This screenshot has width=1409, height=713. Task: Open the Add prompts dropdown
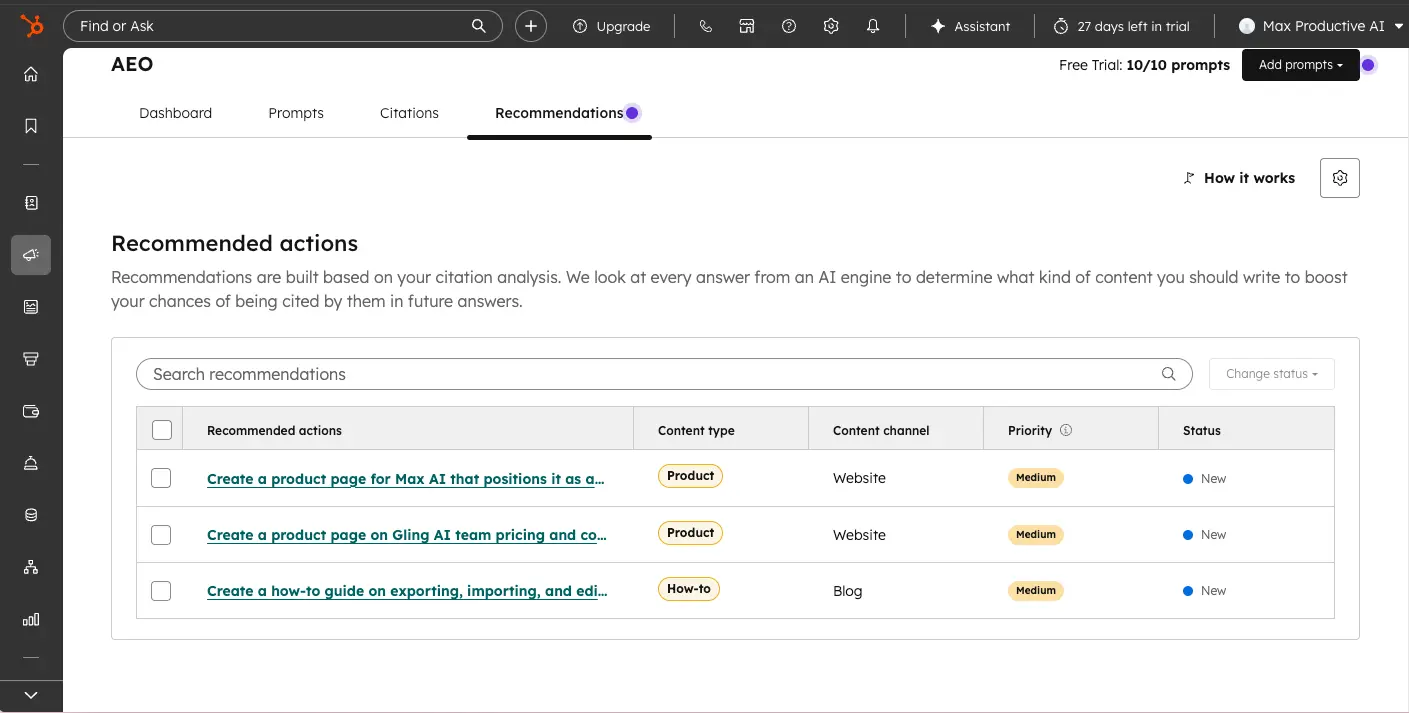[x=1300, y=64]
